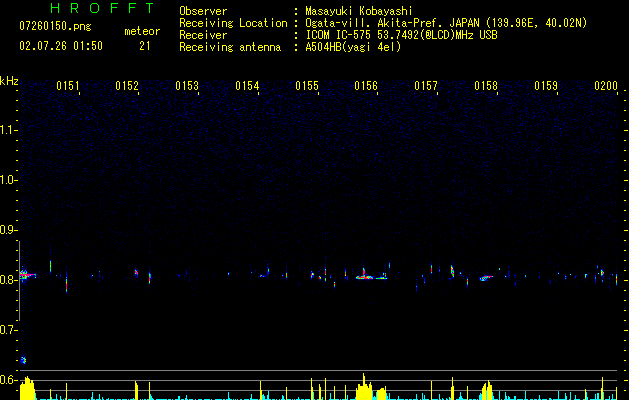Click the 0158 time marker
This screenshot has height=400, width=629.
(486, 86)
